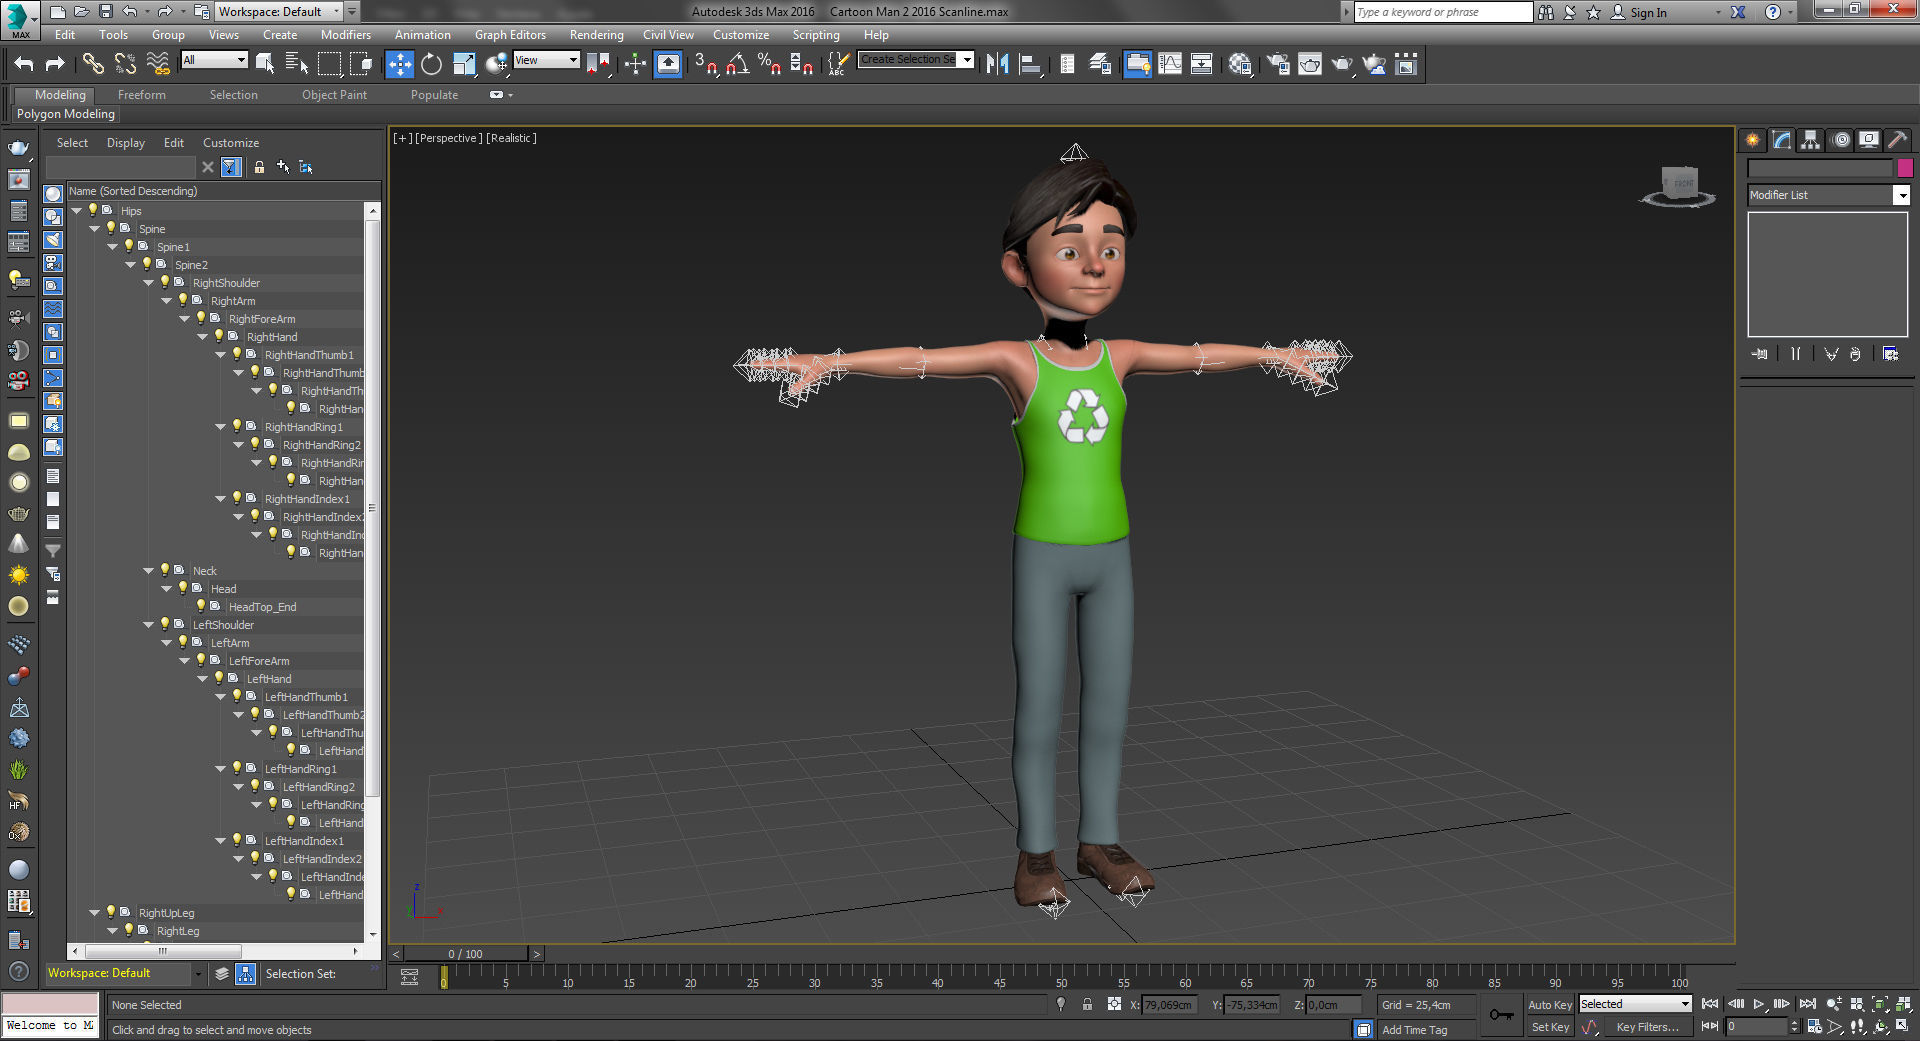The width and height of the screenshot is (1920, 1041).
Task: Collapse the Spine2 tree node
Action: 131,265
